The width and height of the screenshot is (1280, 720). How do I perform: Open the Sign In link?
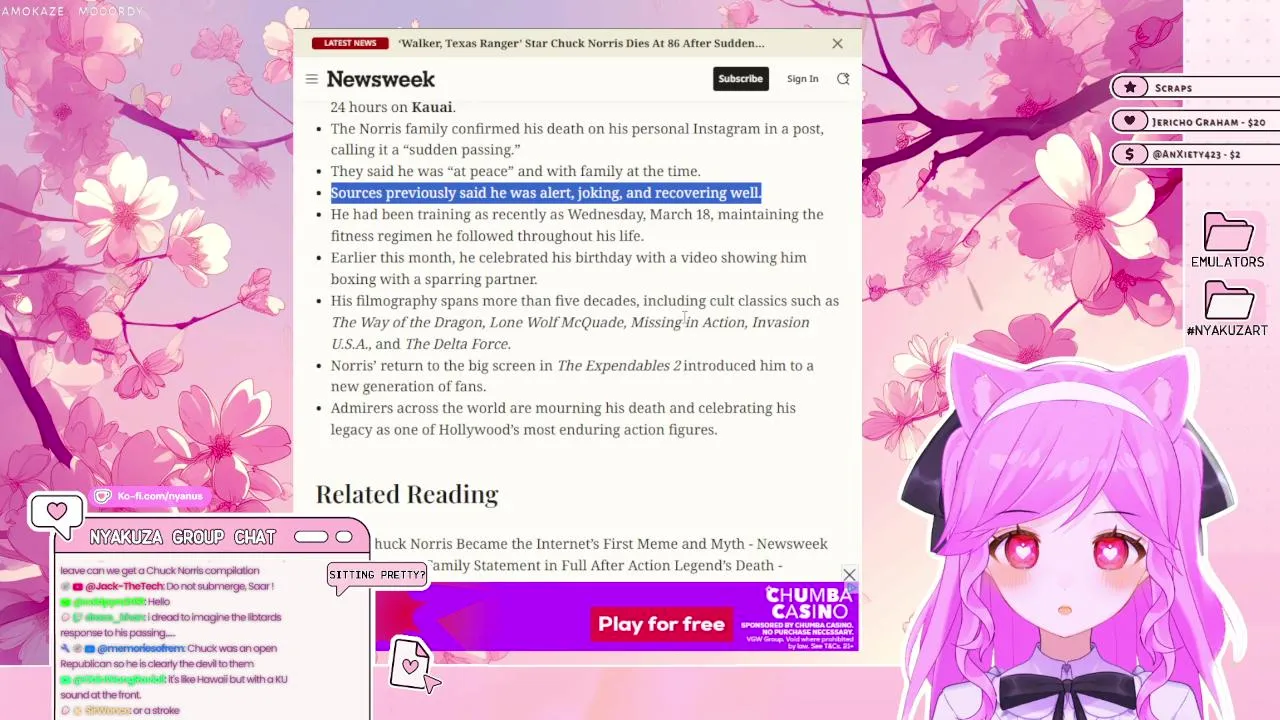pos(802,79)
